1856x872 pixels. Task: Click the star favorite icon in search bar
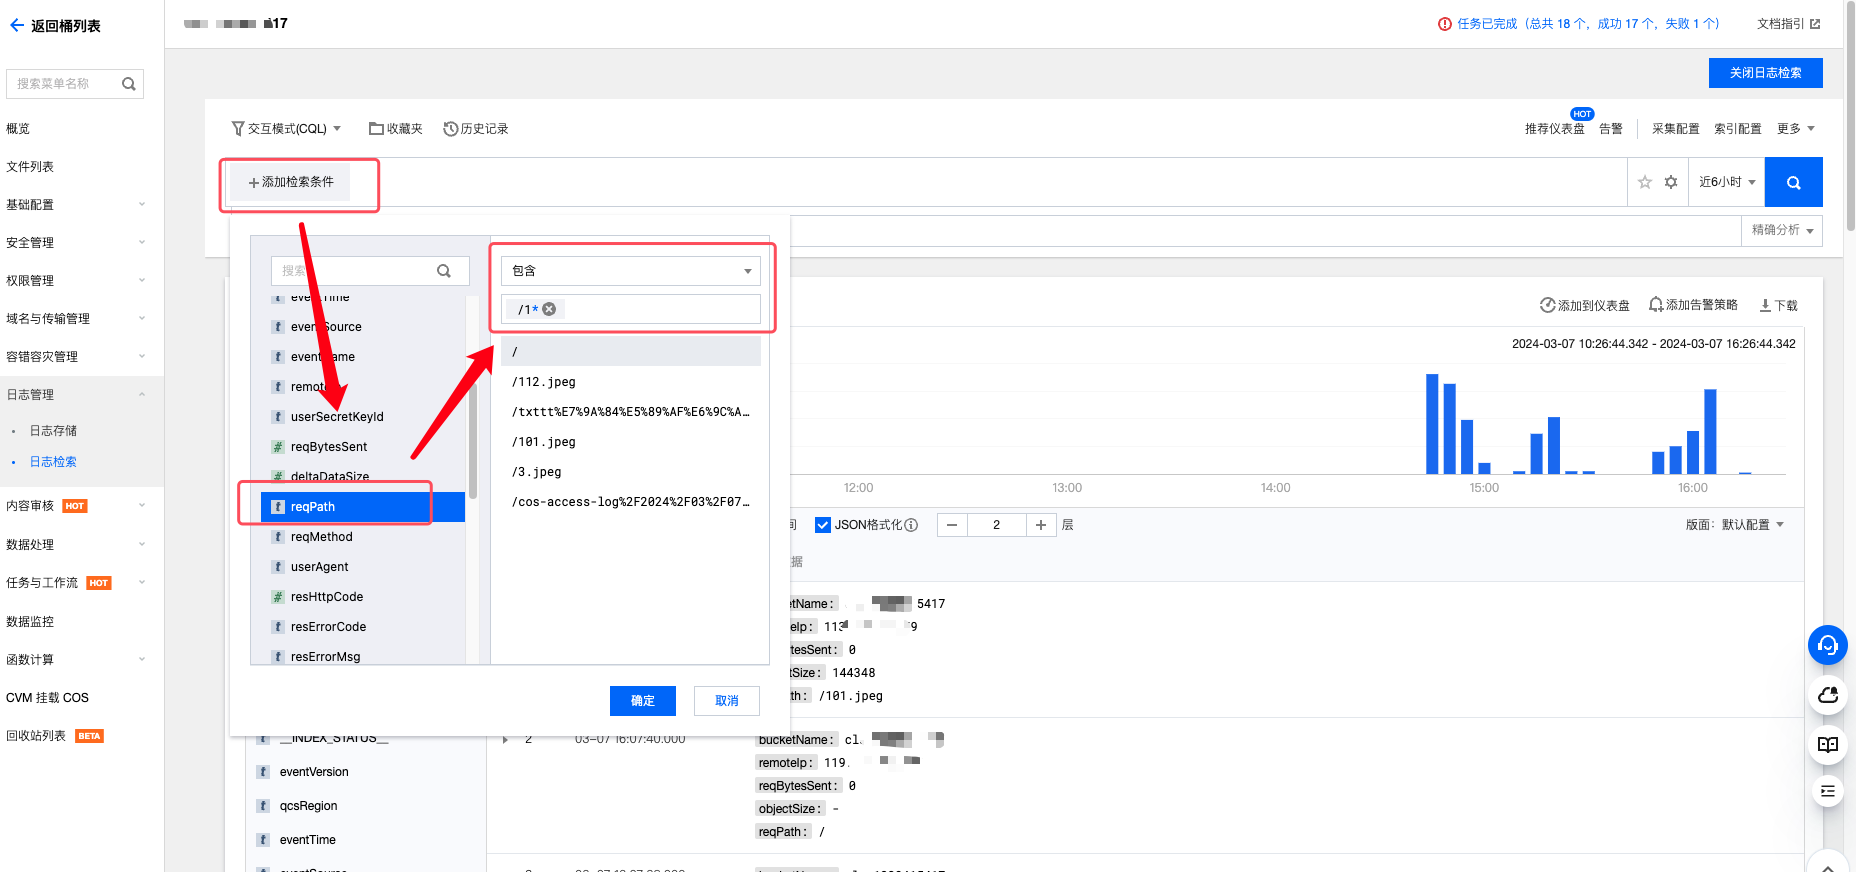pos(1645,182)
